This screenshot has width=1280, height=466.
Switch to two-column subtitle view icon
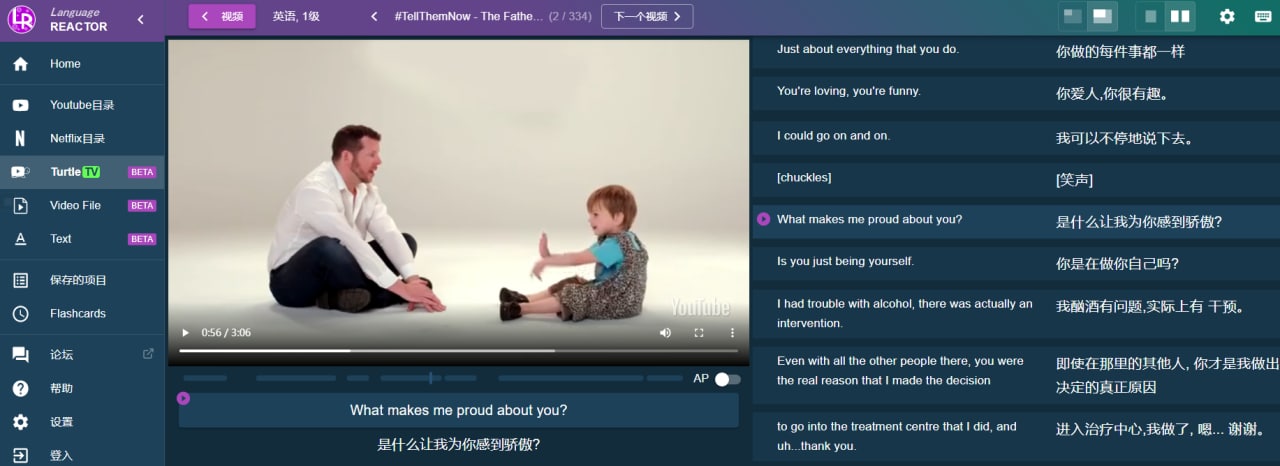tap(1180, 16)
